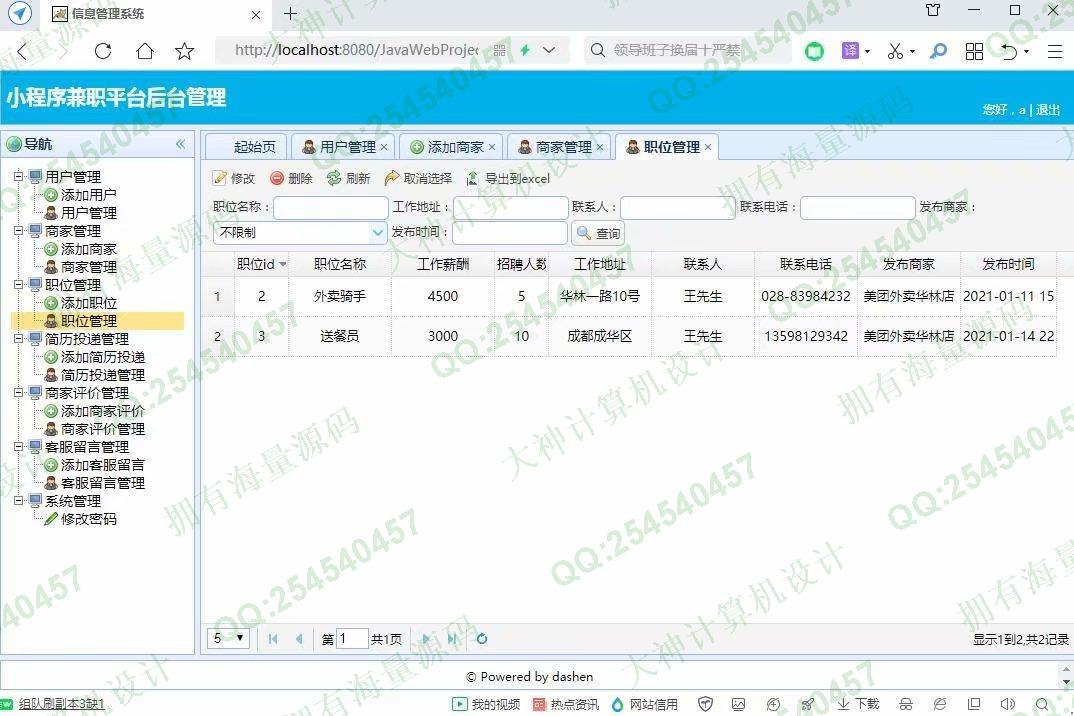Click the 退出 logout link
Screen dimensions: 1074x716
[x=1047, y=110]
